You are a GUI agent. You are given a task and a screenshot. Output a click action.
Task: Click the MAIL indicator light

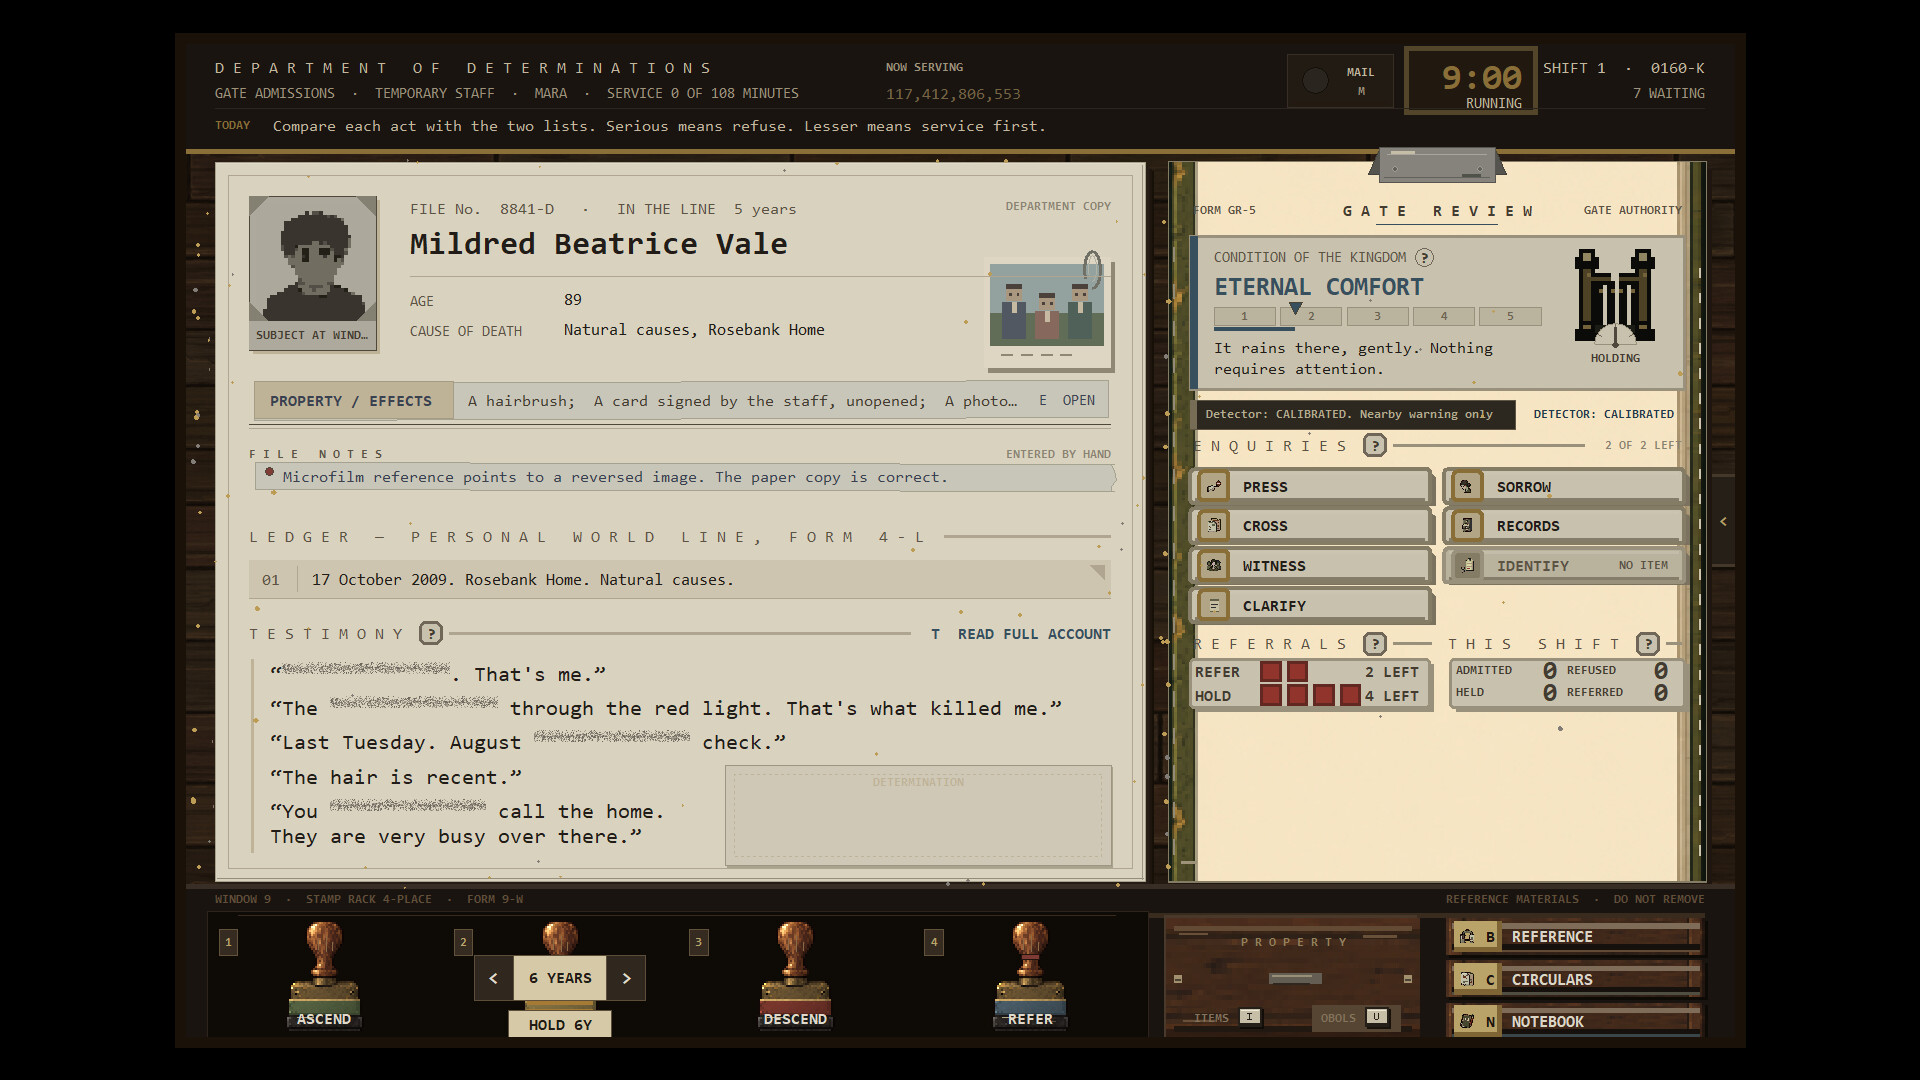1315,80
